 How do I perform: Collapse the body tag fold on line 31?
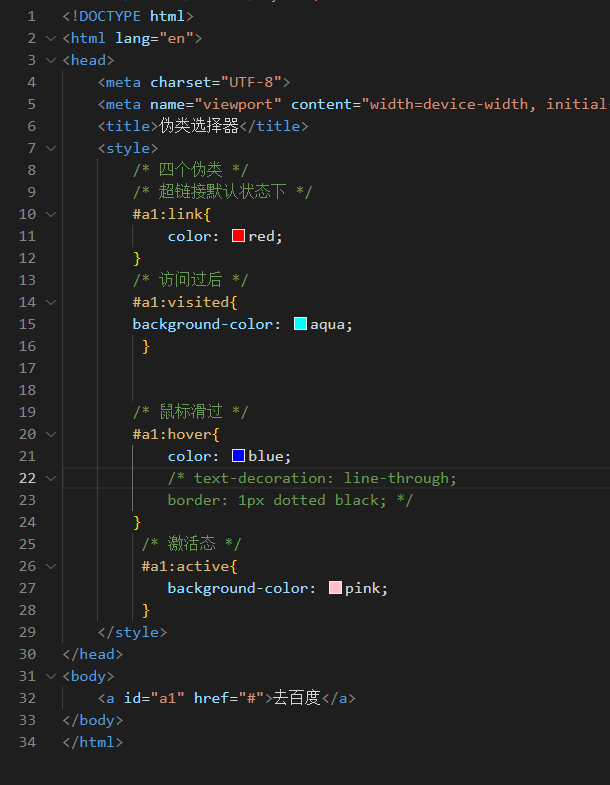click(51, 677)
